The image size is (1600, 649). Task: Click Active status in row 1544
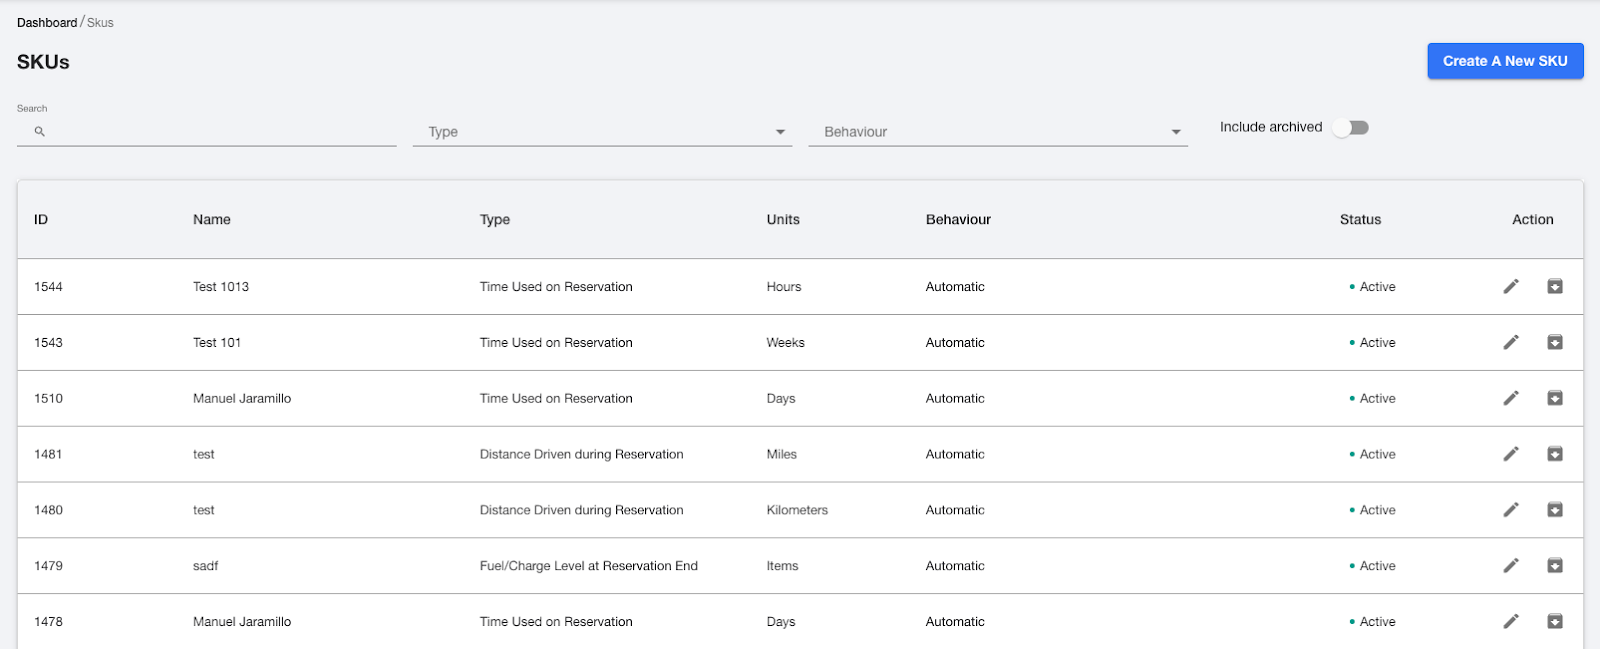click(1372, 286)
